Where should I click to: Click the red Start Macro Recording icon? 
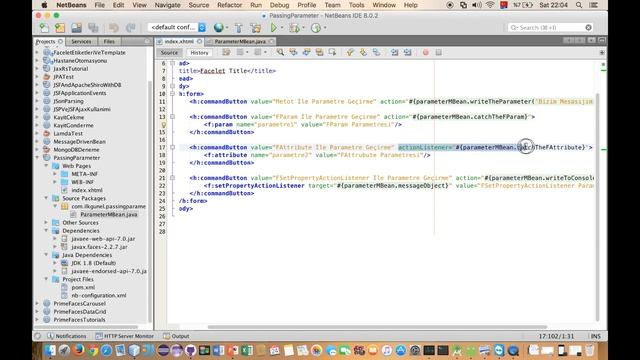(x=425, y=52)
